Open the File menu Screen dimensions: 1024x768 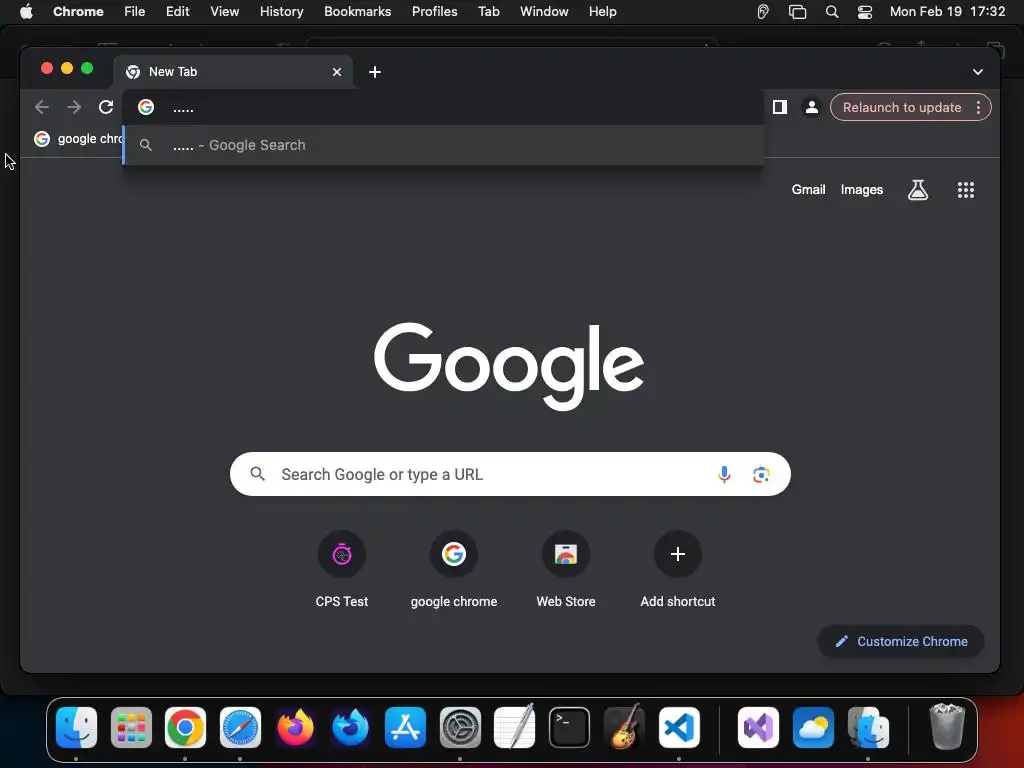pos(135,12)
